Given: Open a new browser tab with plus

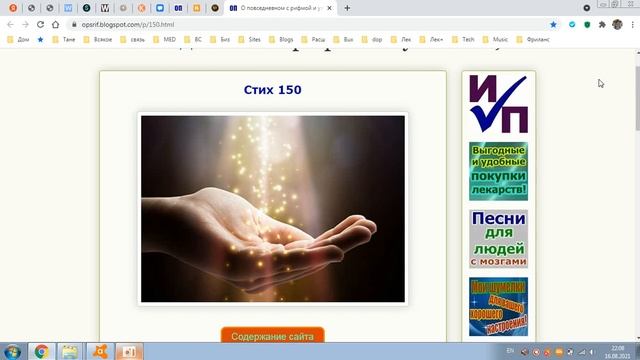Looking at the screenshot, I should click(347, 8).
